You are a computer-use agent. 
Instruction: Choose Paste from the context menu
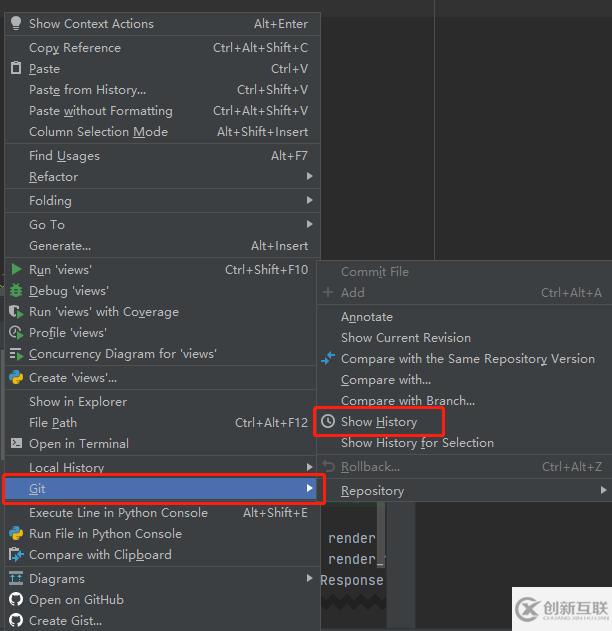point(162,69)
